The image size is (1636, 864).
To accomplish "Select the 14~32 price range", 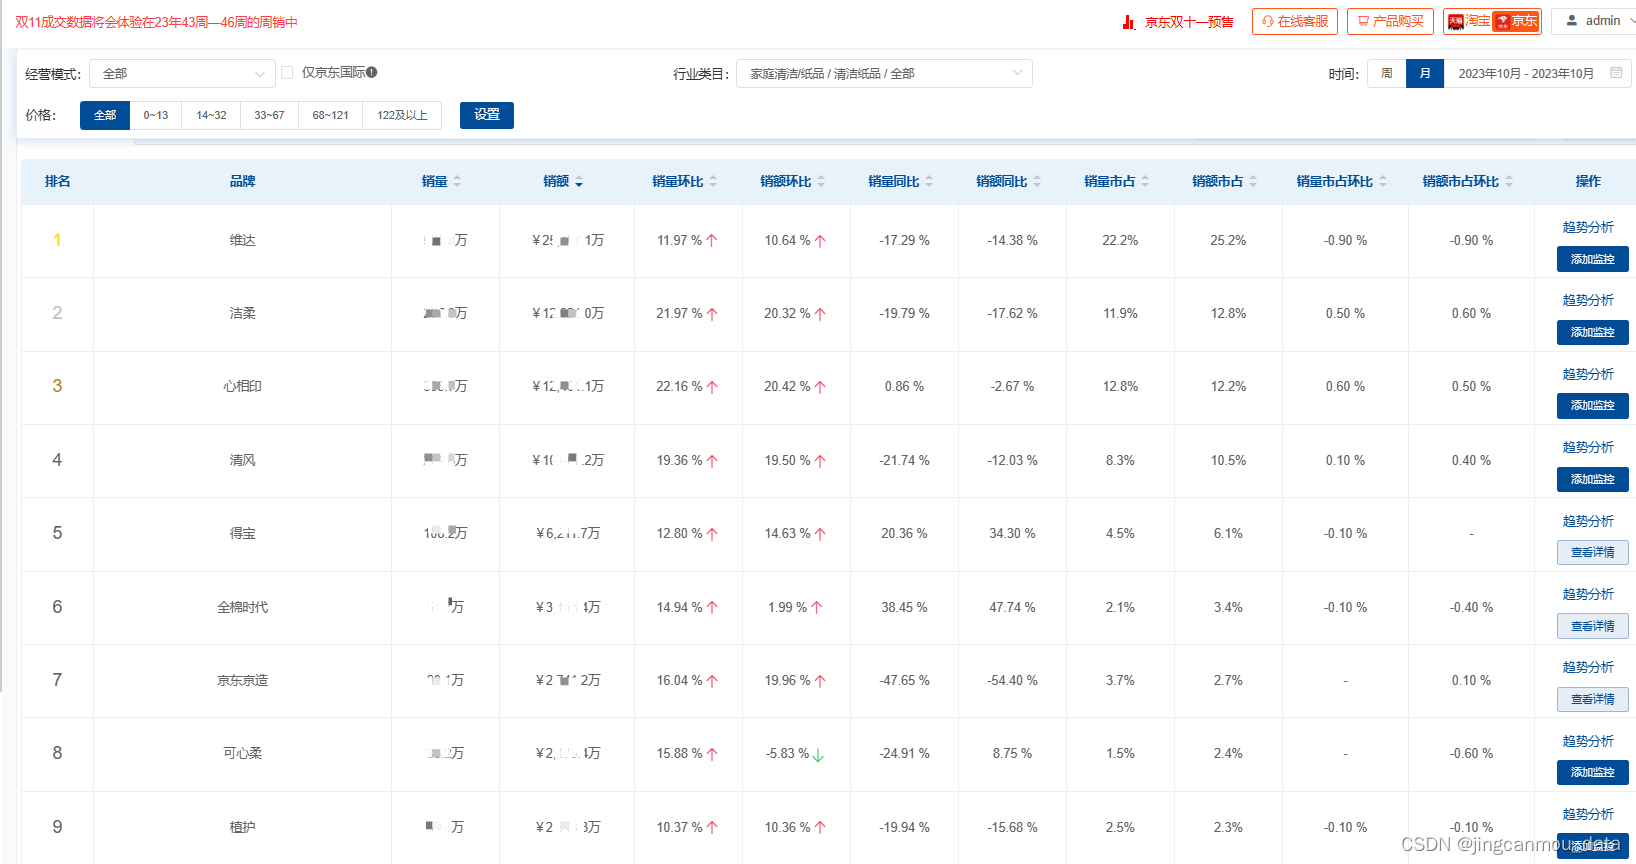I will (x=211, y=115).
